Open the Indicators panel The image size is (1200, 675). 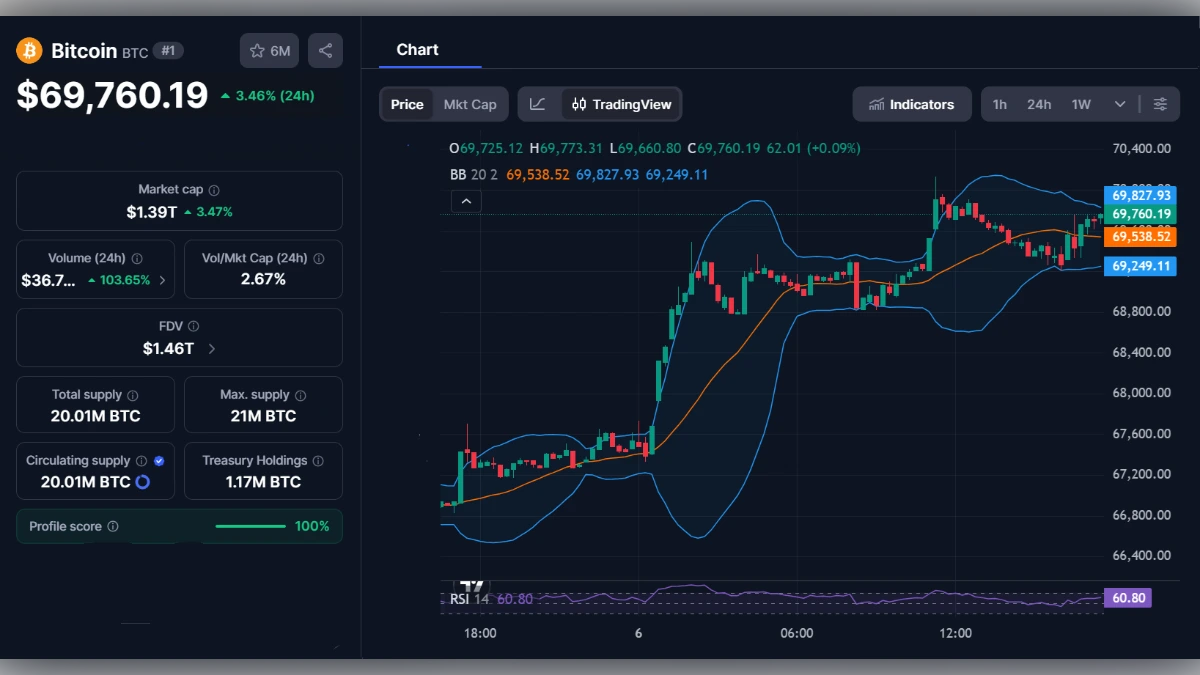pos(911,104)
